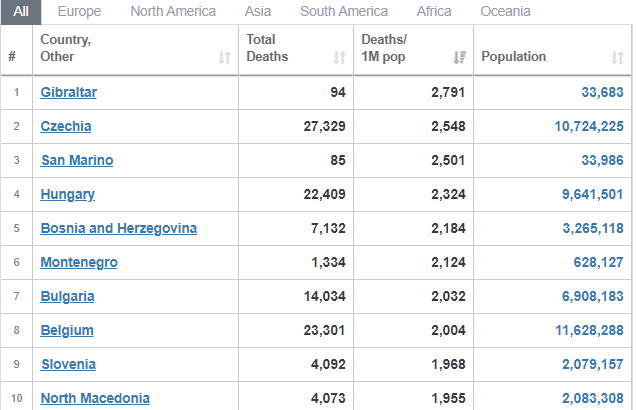
Task: Click Czechia population 10,724,225
Action: point(589,127)
